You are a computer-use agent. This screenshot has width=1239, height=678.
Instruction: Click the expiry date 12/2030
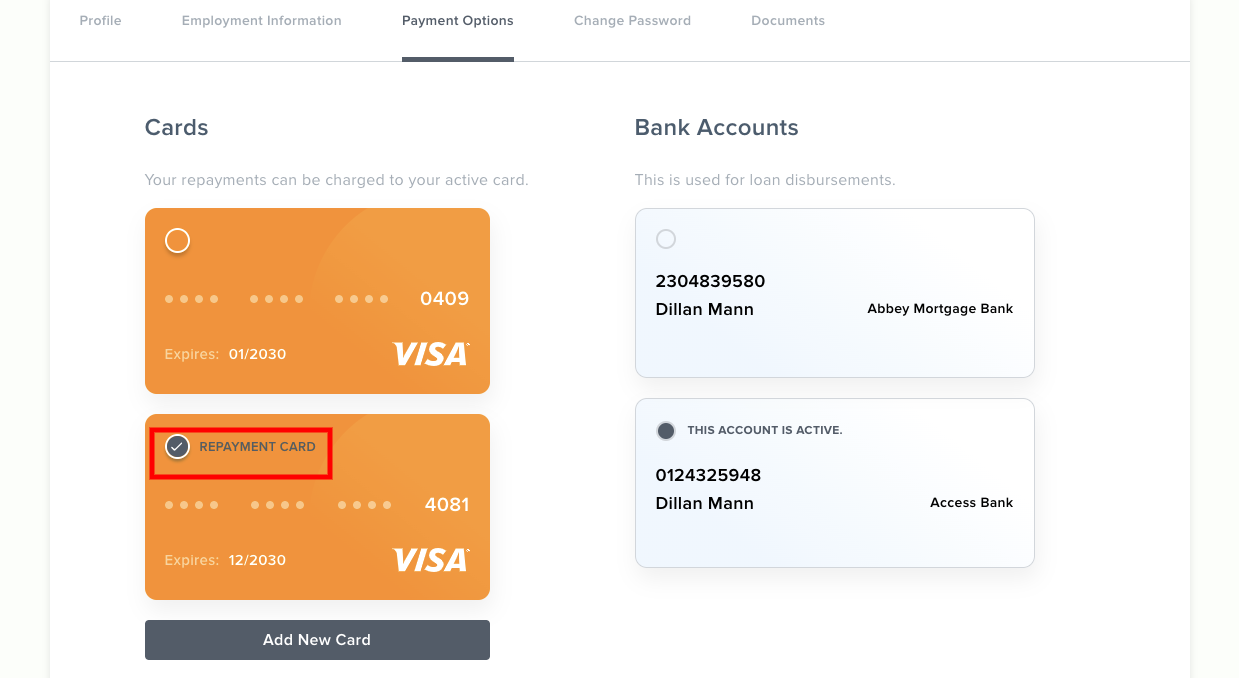click(x=257, y=561)
